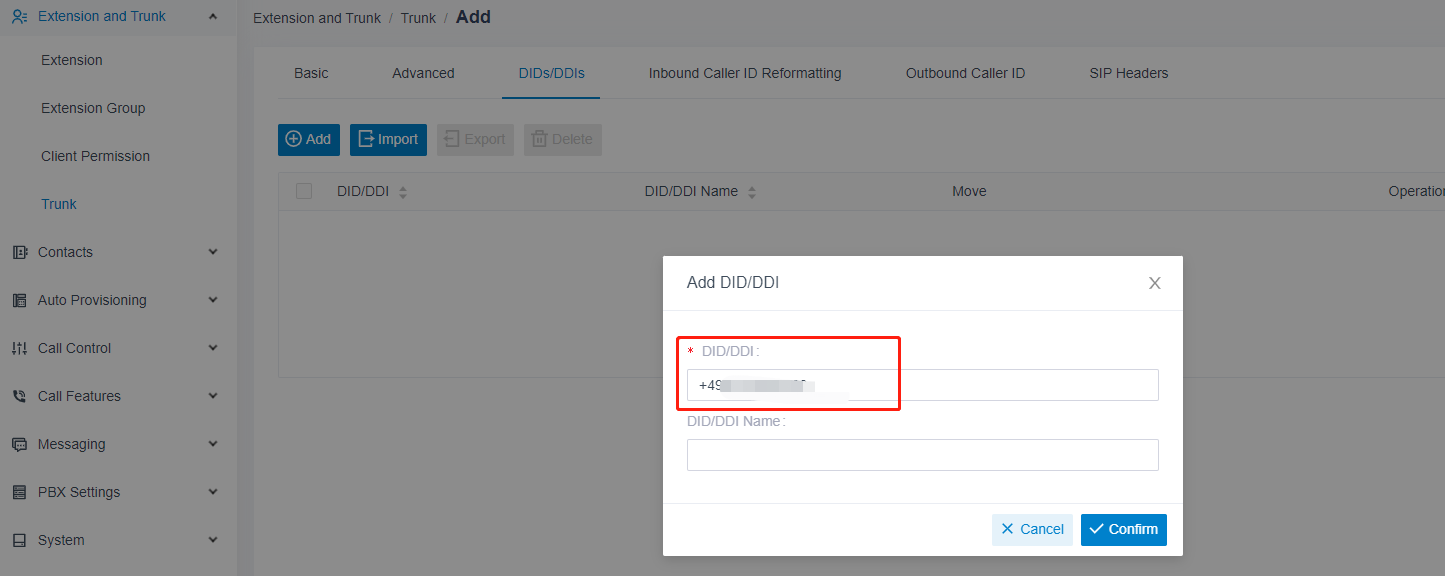Open Extension Group in the sidebar
Image resolution: width=1445 pixels, height=576 pixels.
pos(93,108)
